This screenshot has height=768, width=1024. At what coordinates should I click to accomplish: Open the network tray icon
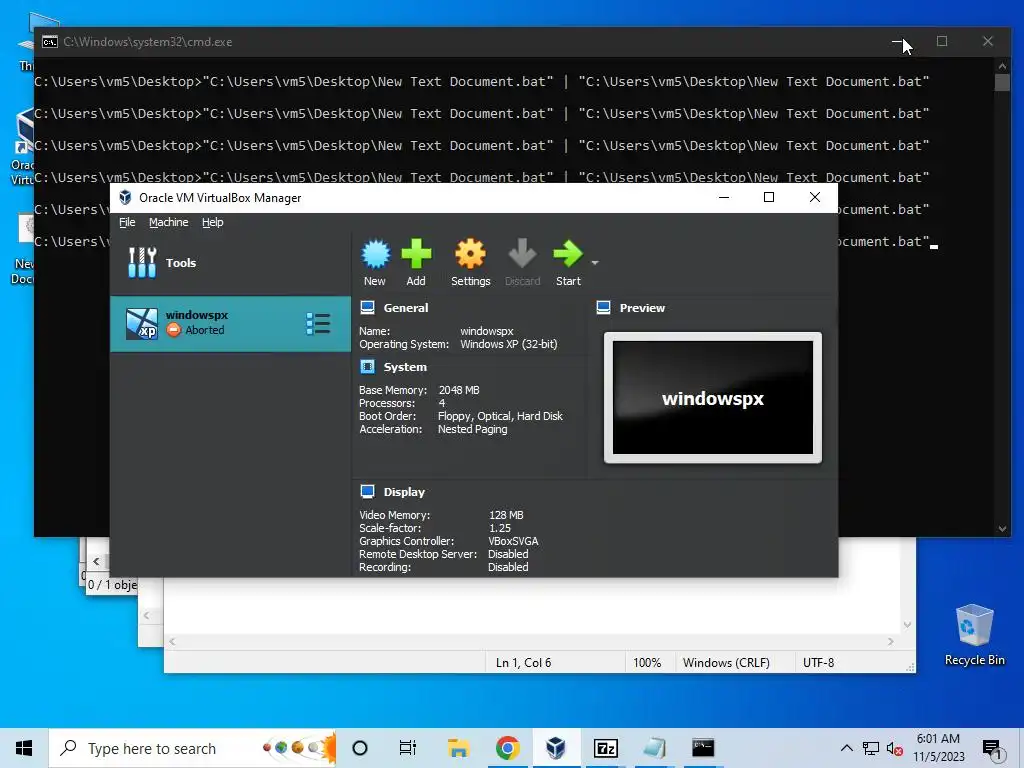(871, 749)
